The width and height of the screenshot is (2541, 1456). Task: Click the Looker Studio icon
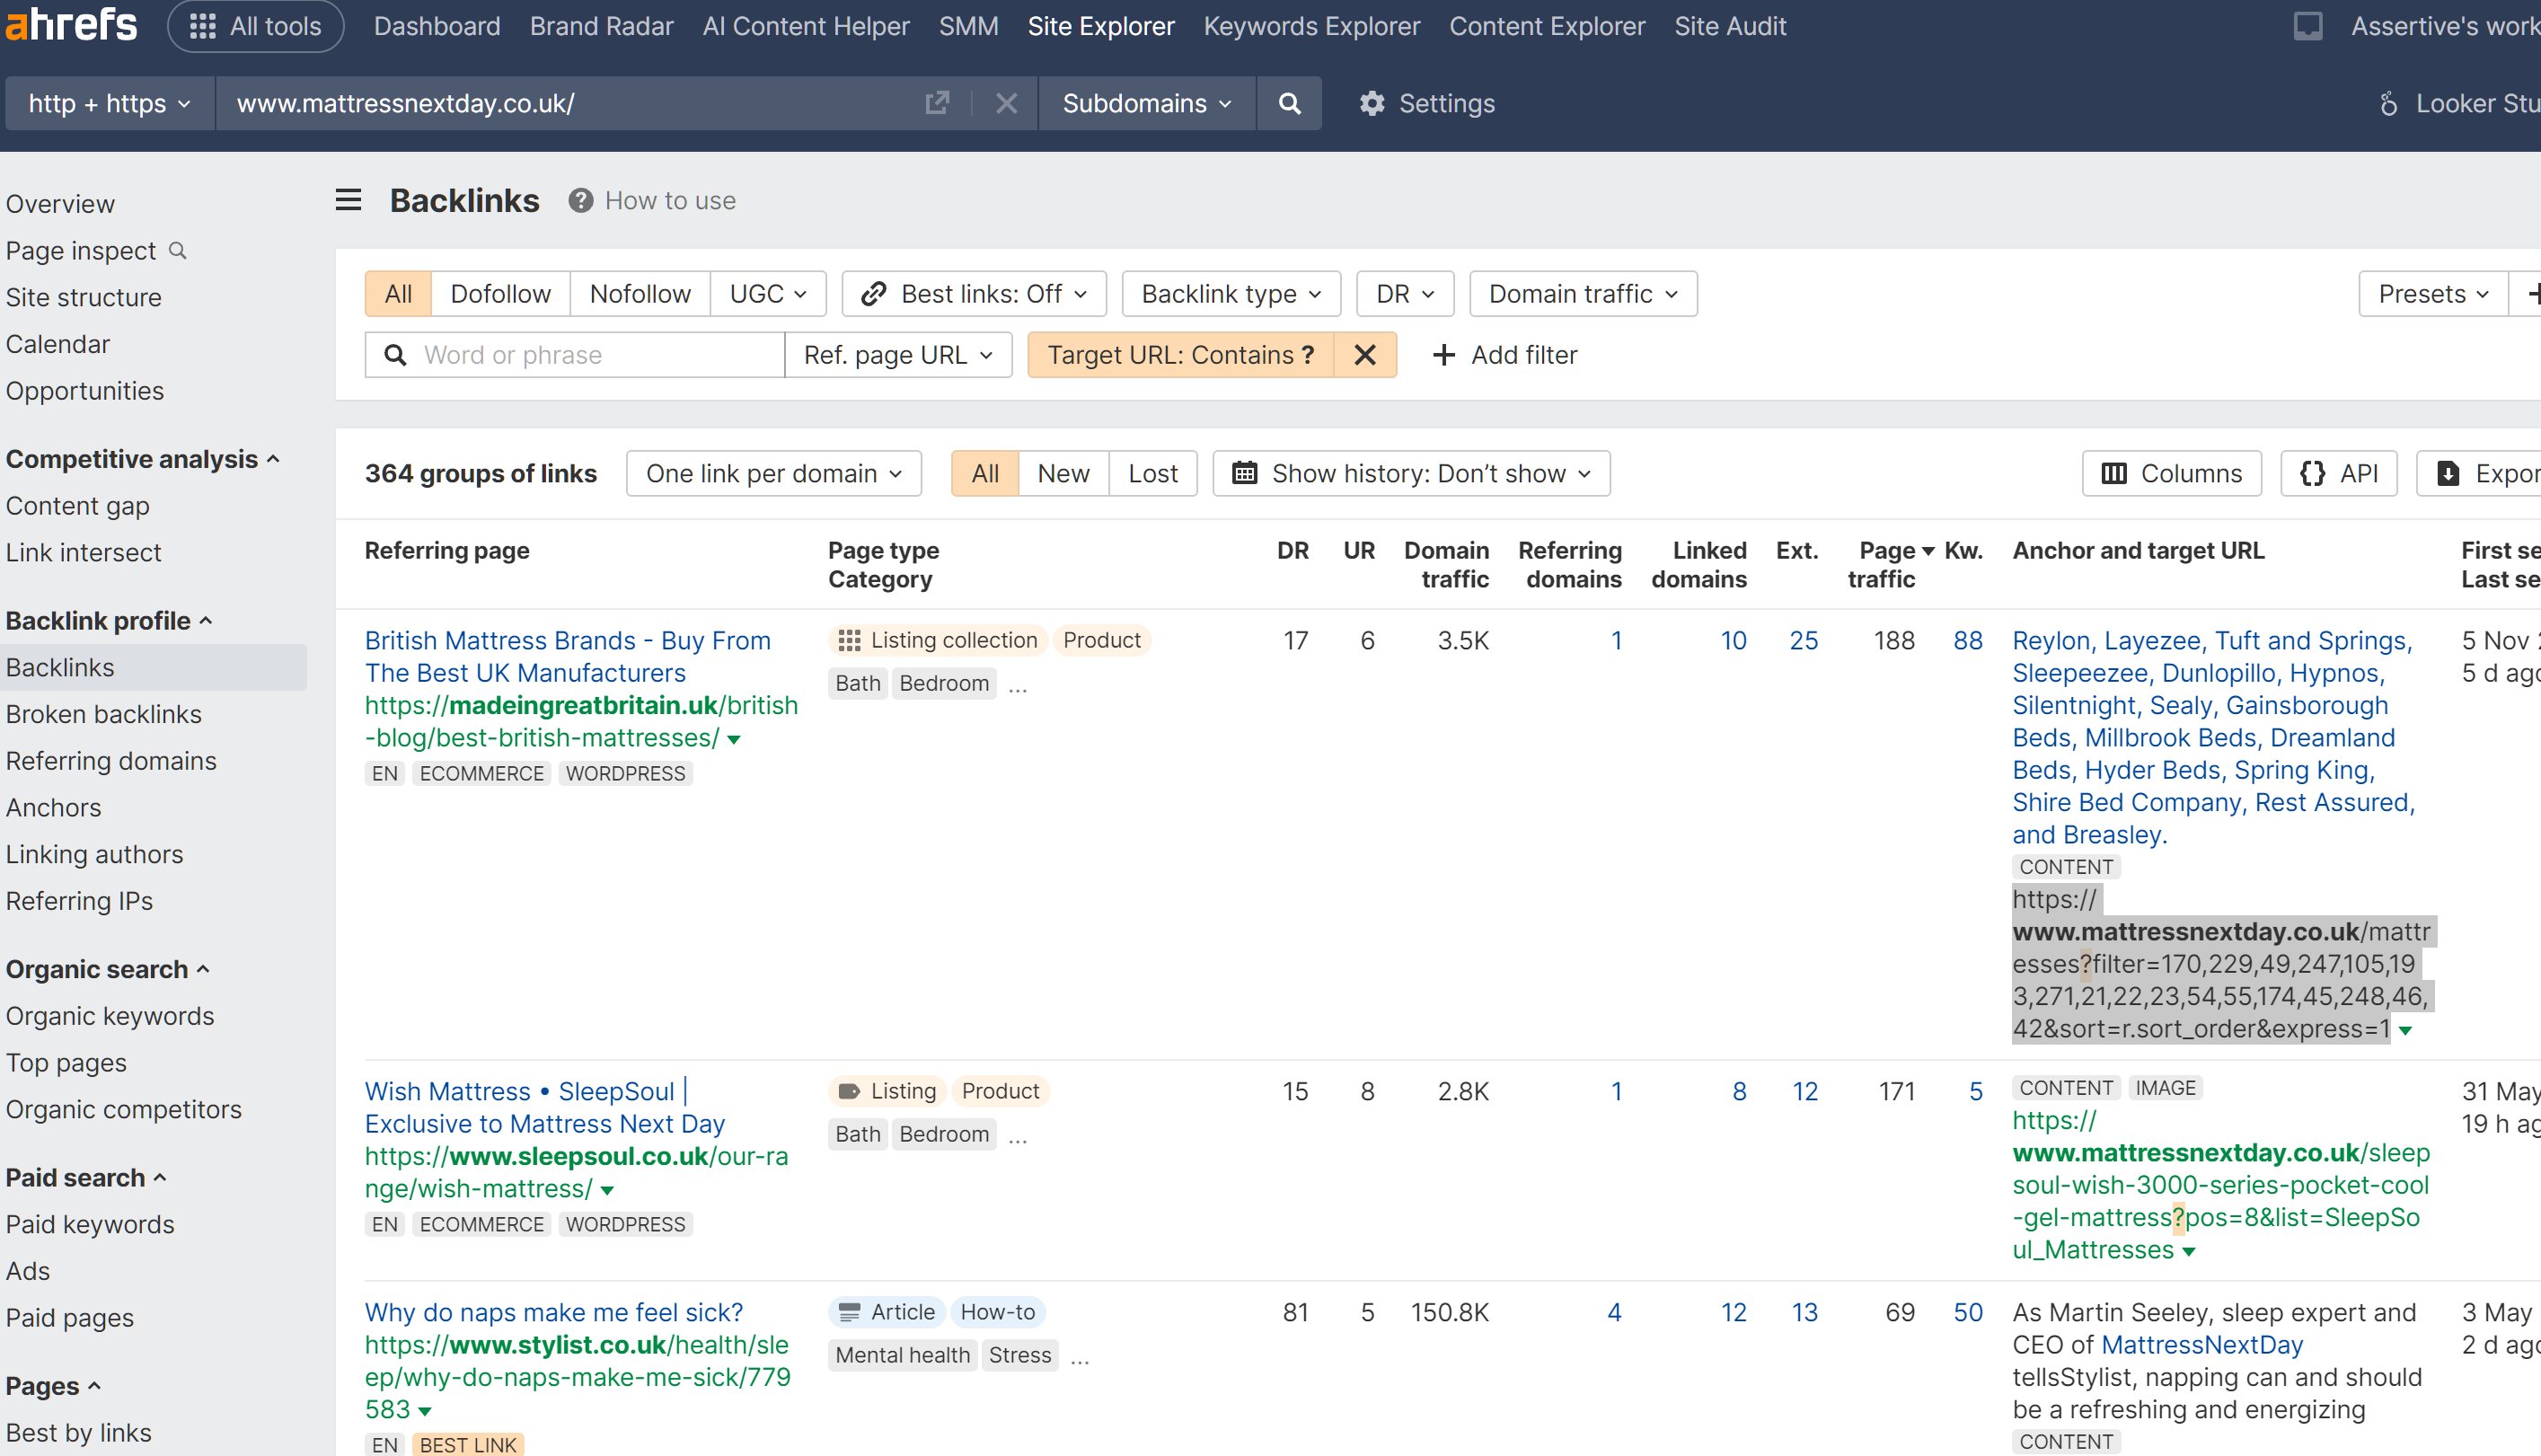(x=2388, y=103)
